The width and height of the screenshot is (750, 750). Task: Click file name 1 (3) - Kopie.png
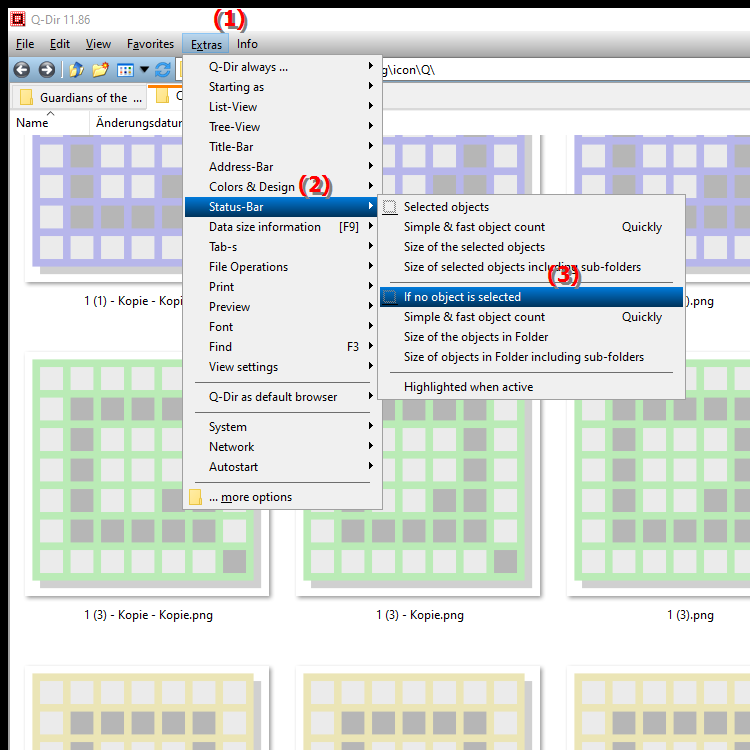(x=420, y=615)
